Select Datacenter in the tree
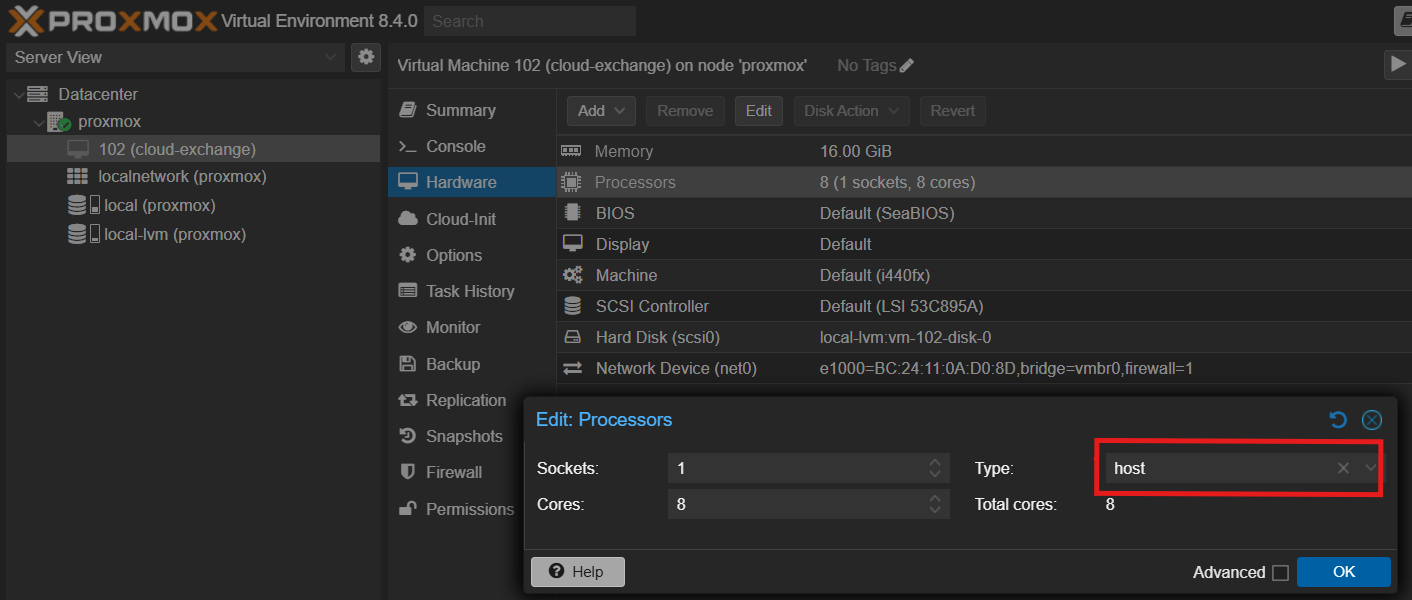 [98, 94]
